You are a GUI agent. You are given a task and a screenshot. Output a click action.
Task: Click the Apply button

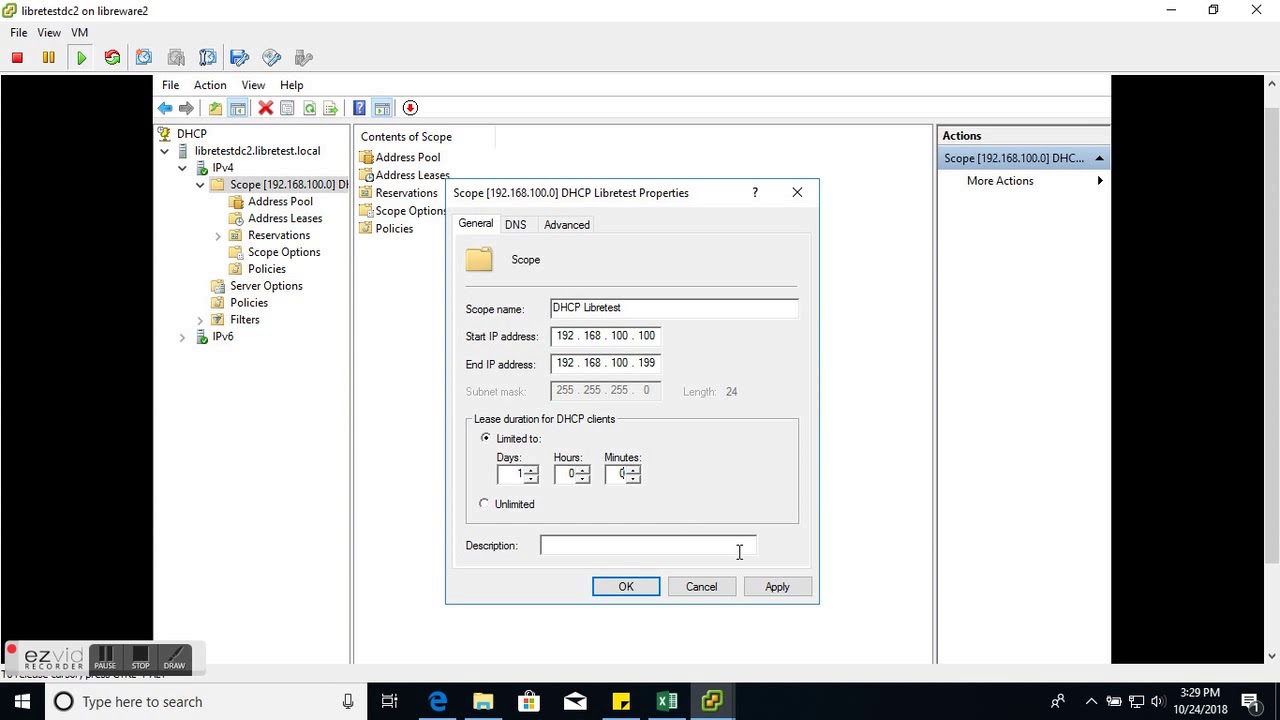pos(777,587)
